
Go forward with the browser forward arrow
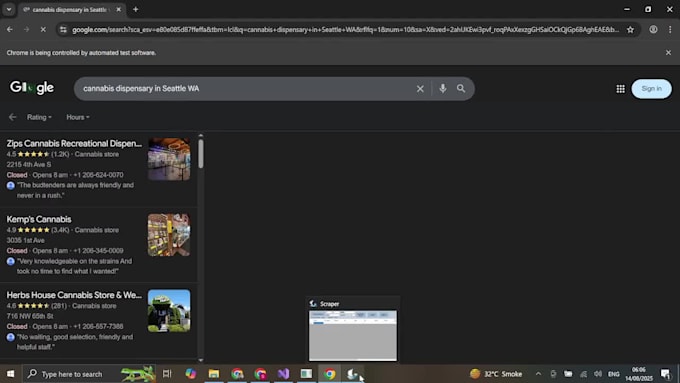[x=26, y=29]
